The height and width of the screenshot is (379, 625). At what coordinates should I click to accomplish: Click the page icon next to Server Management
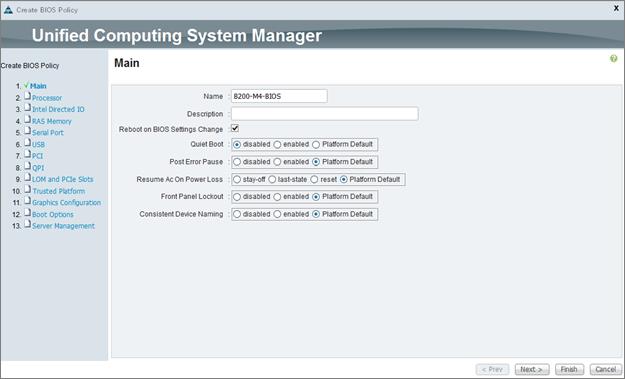27,224
